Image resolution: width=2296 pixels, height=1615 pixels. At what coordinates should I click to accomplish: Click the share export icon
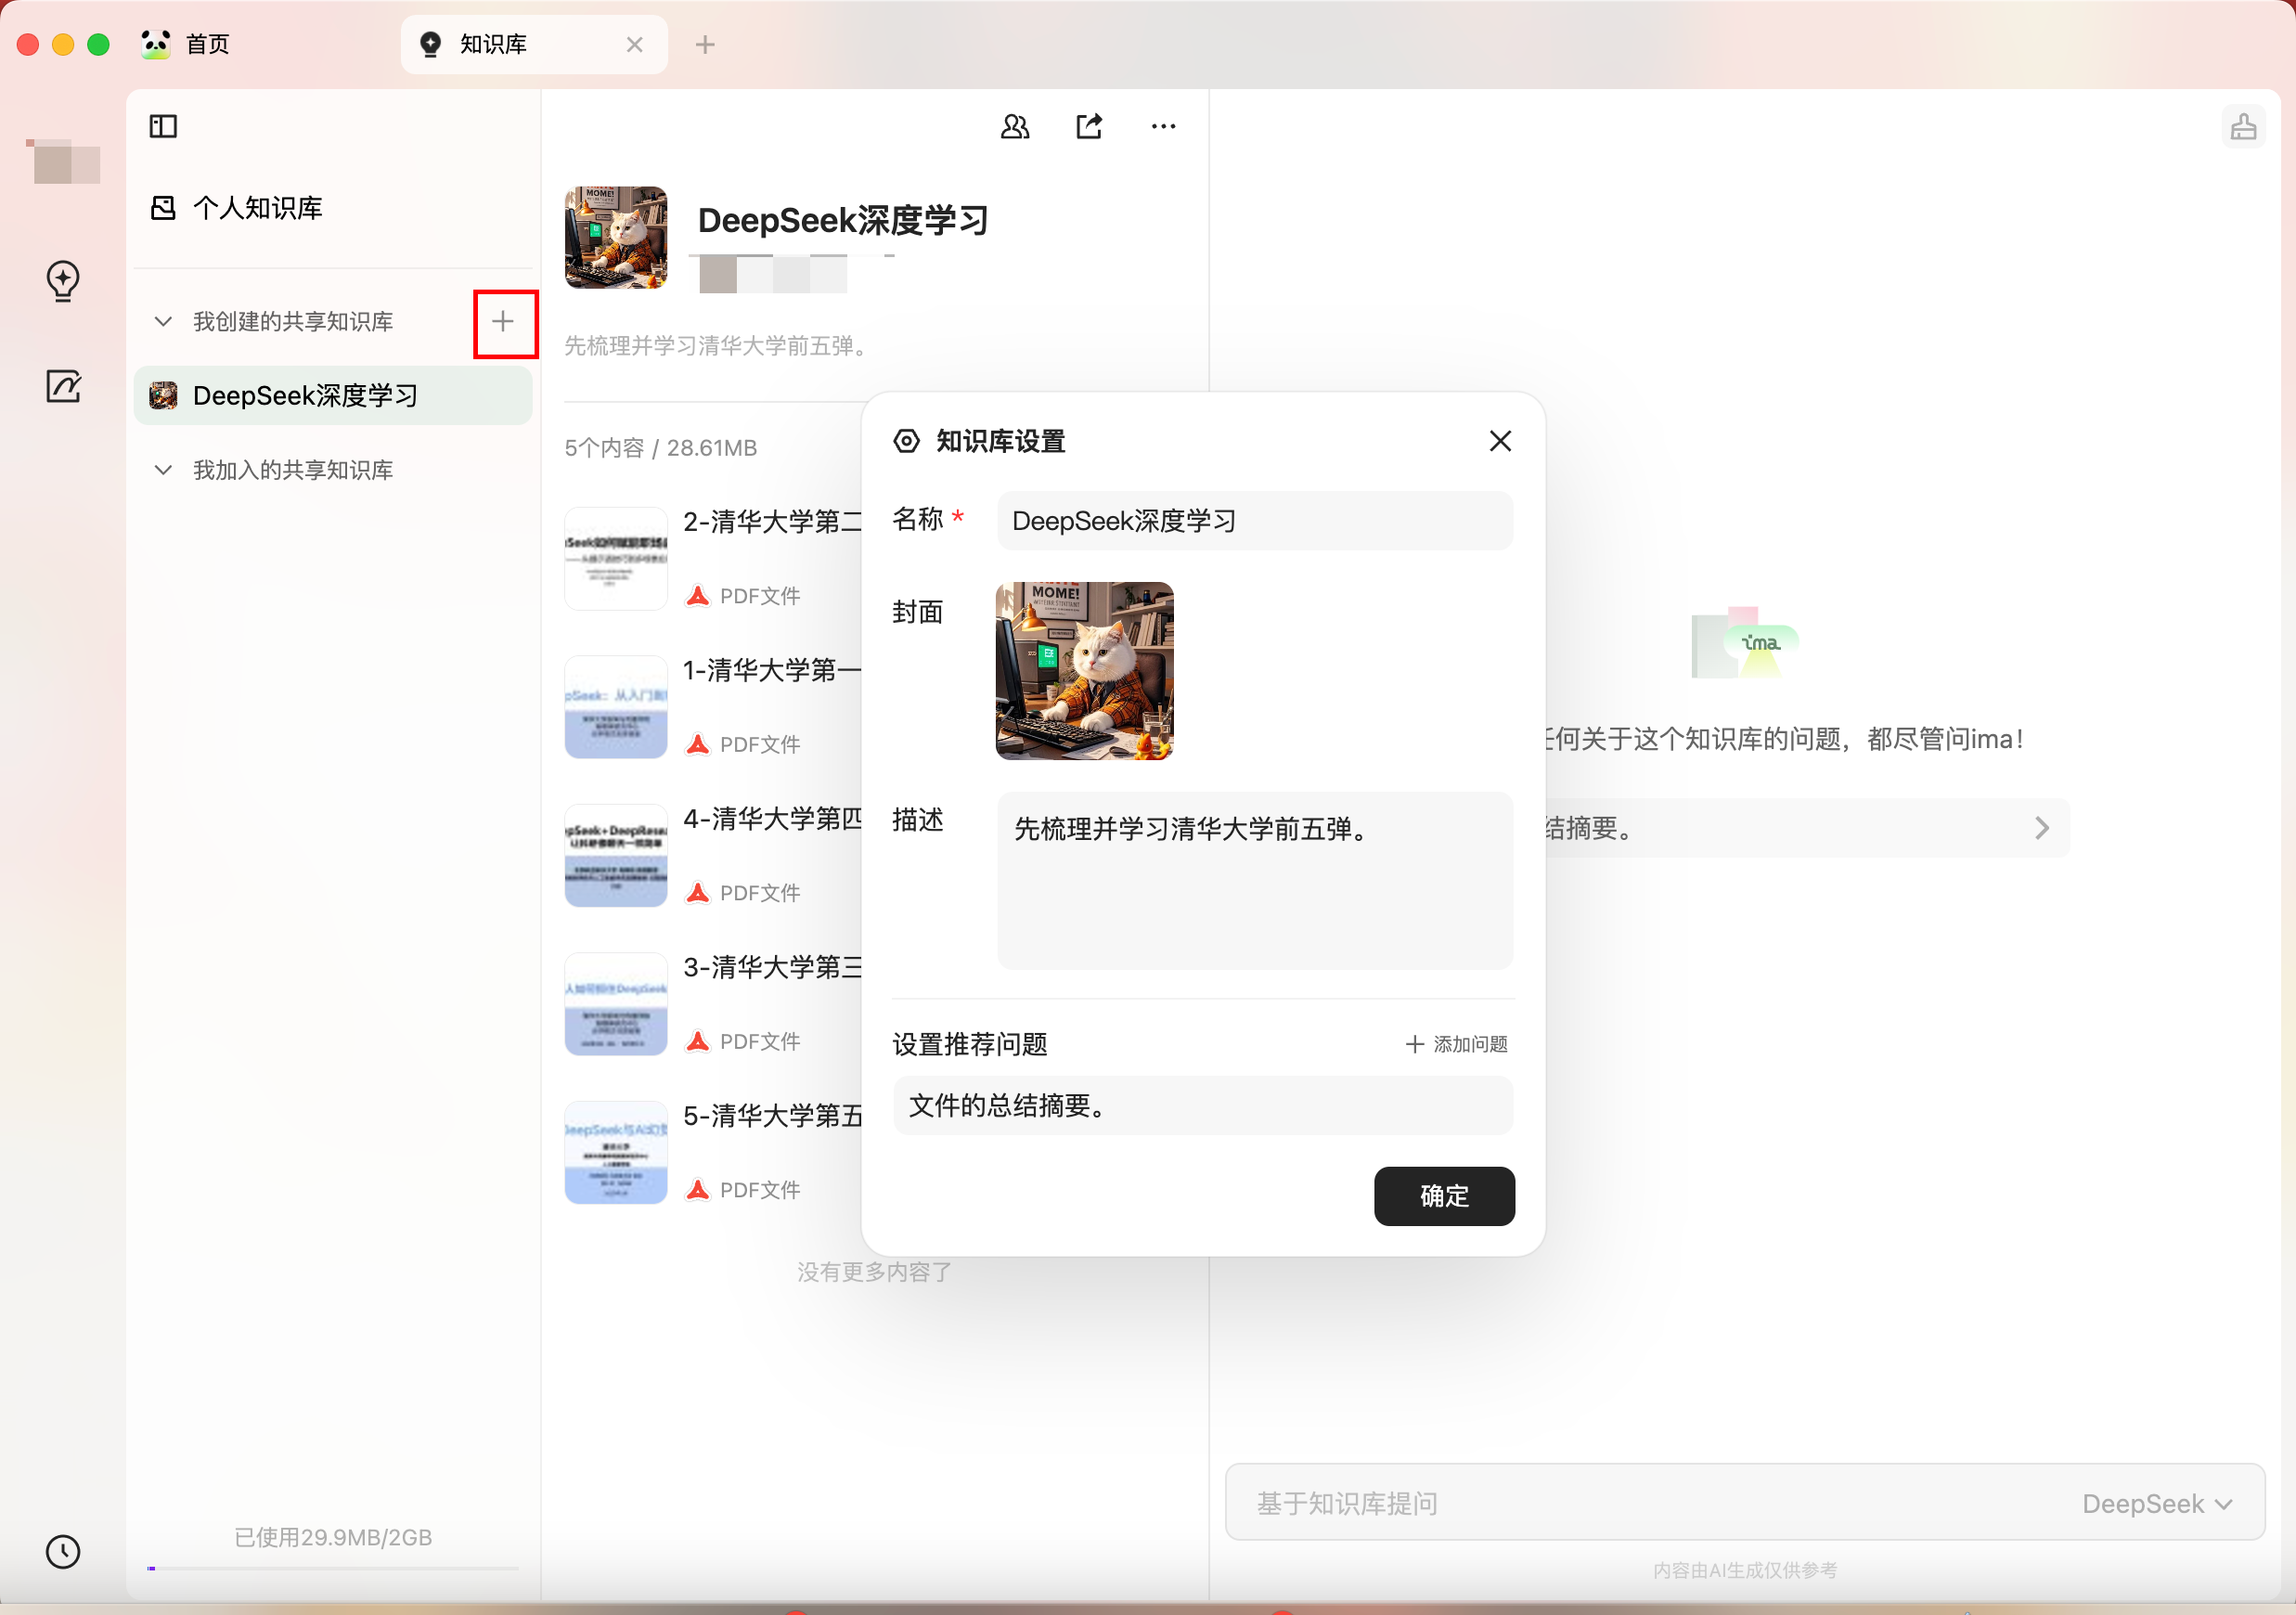coord(1088,126)
